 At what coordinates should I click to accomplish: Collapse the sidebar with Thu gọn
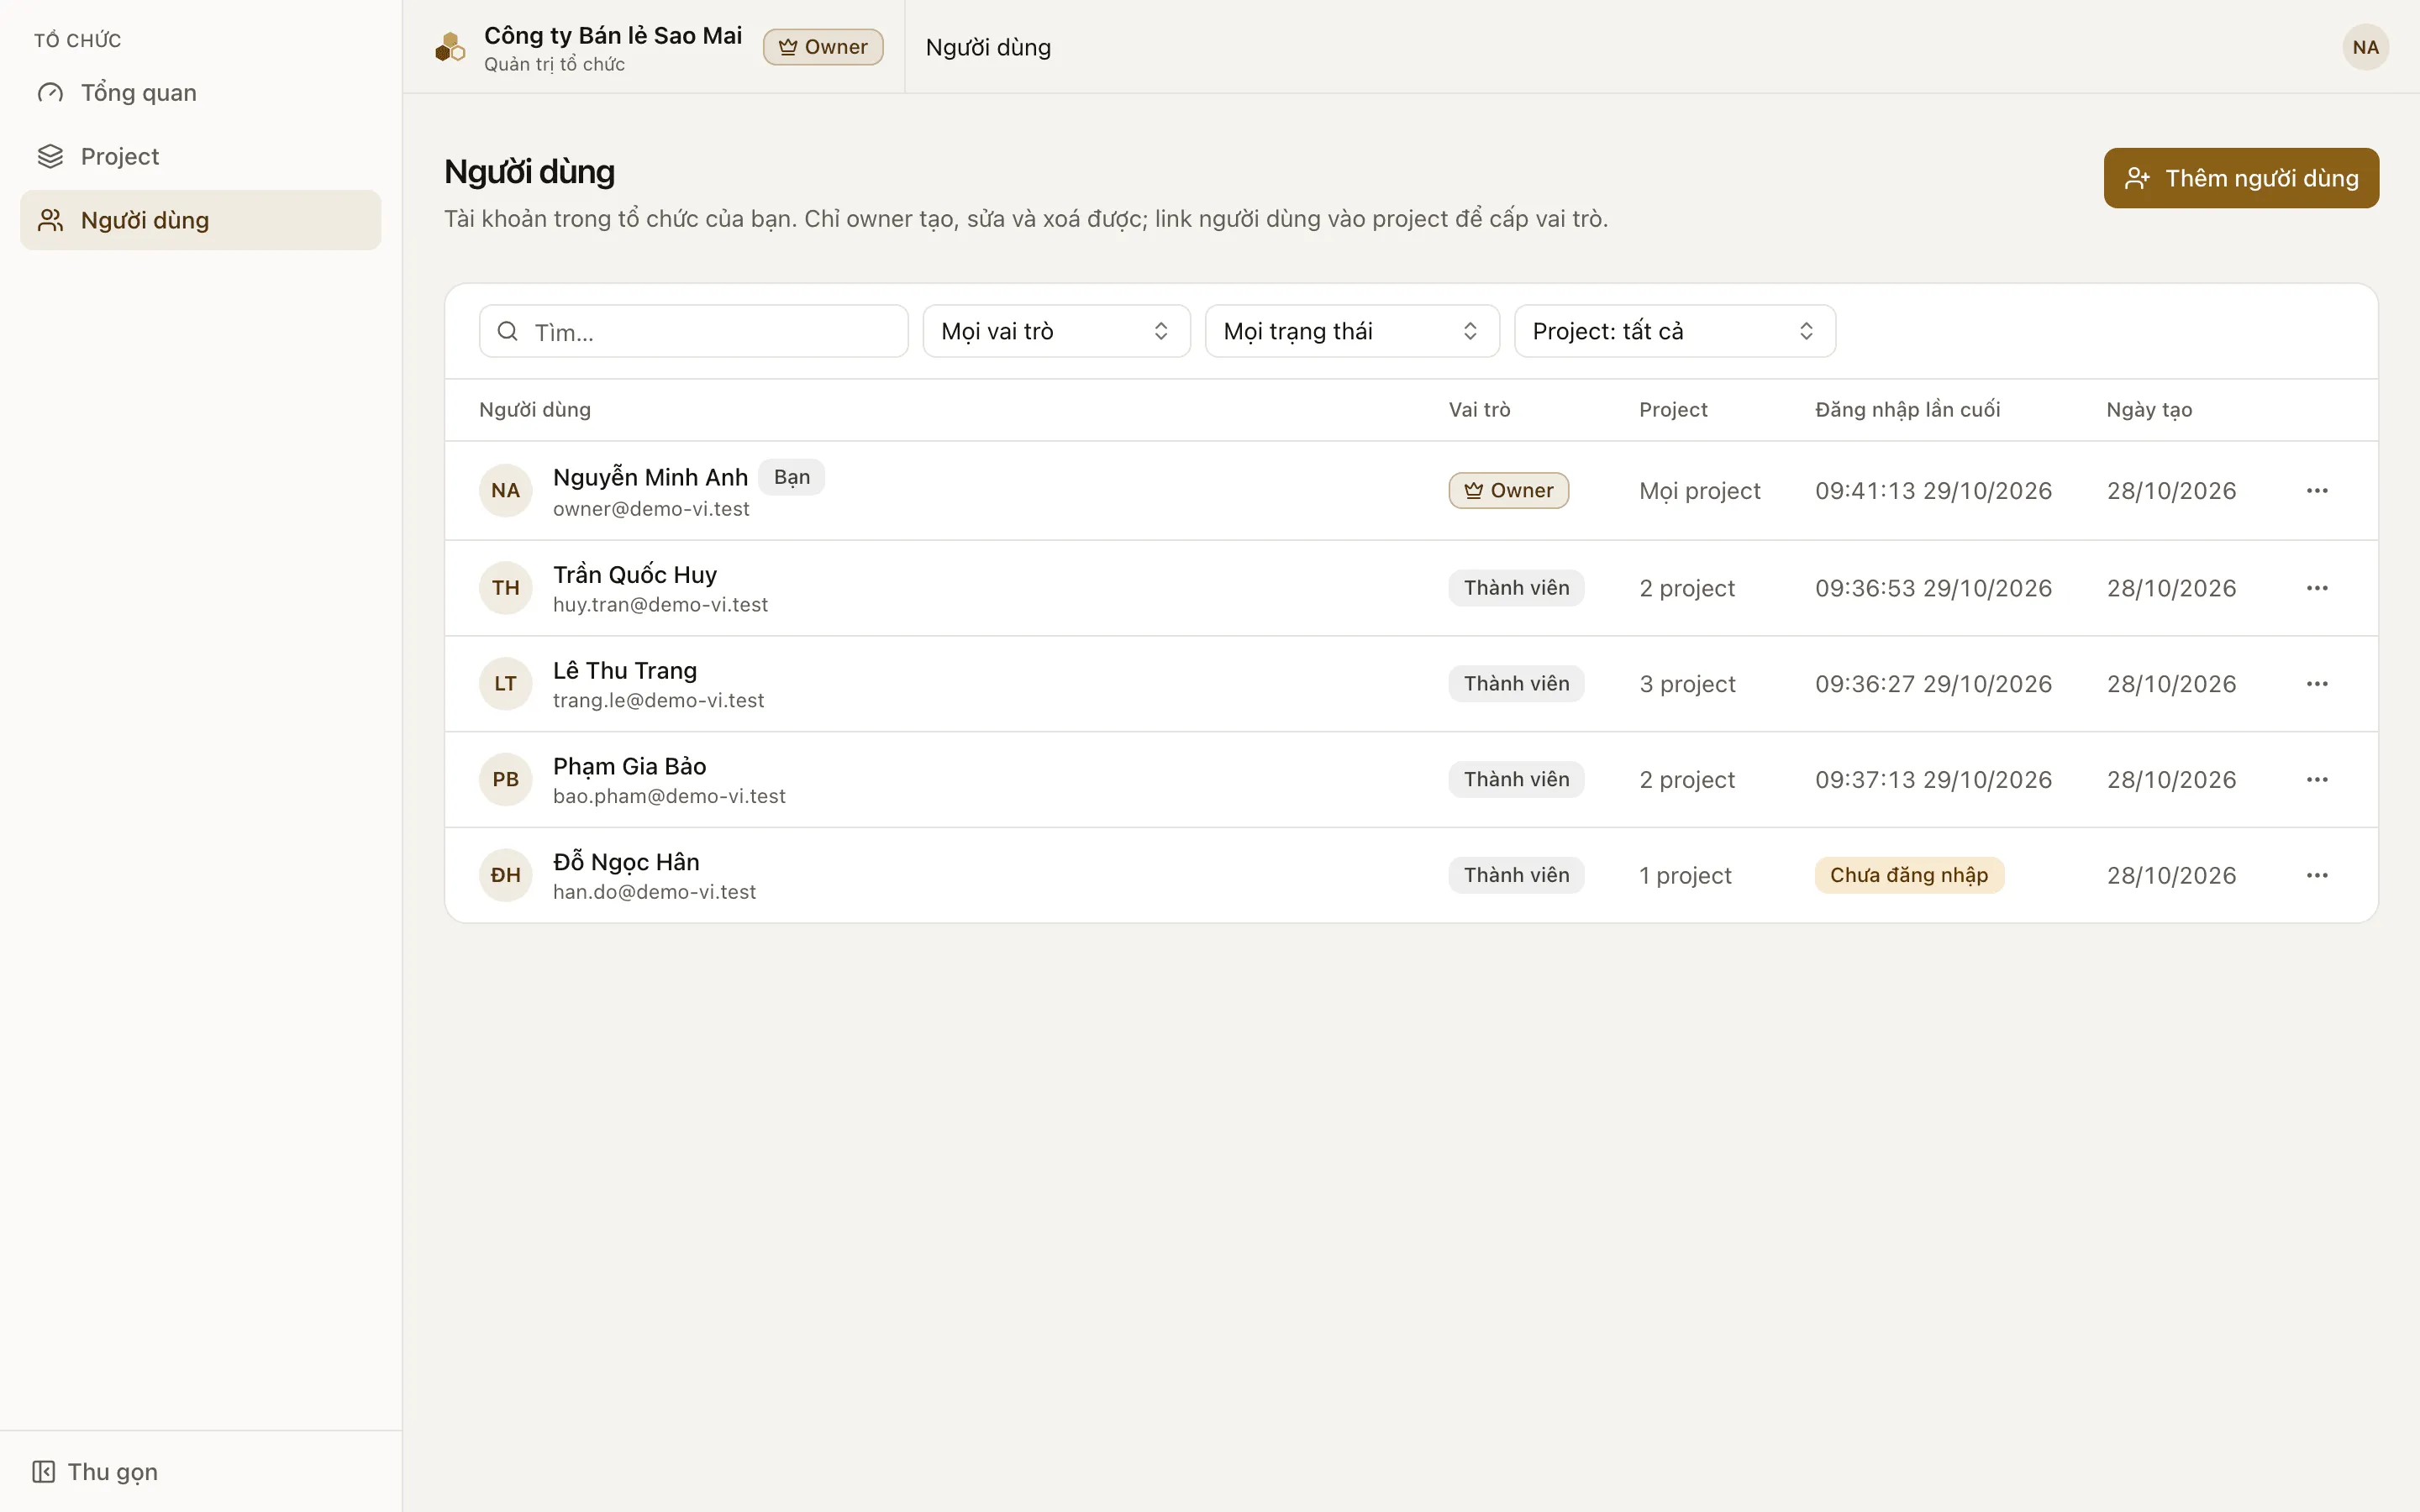(x=95, y=1471)
